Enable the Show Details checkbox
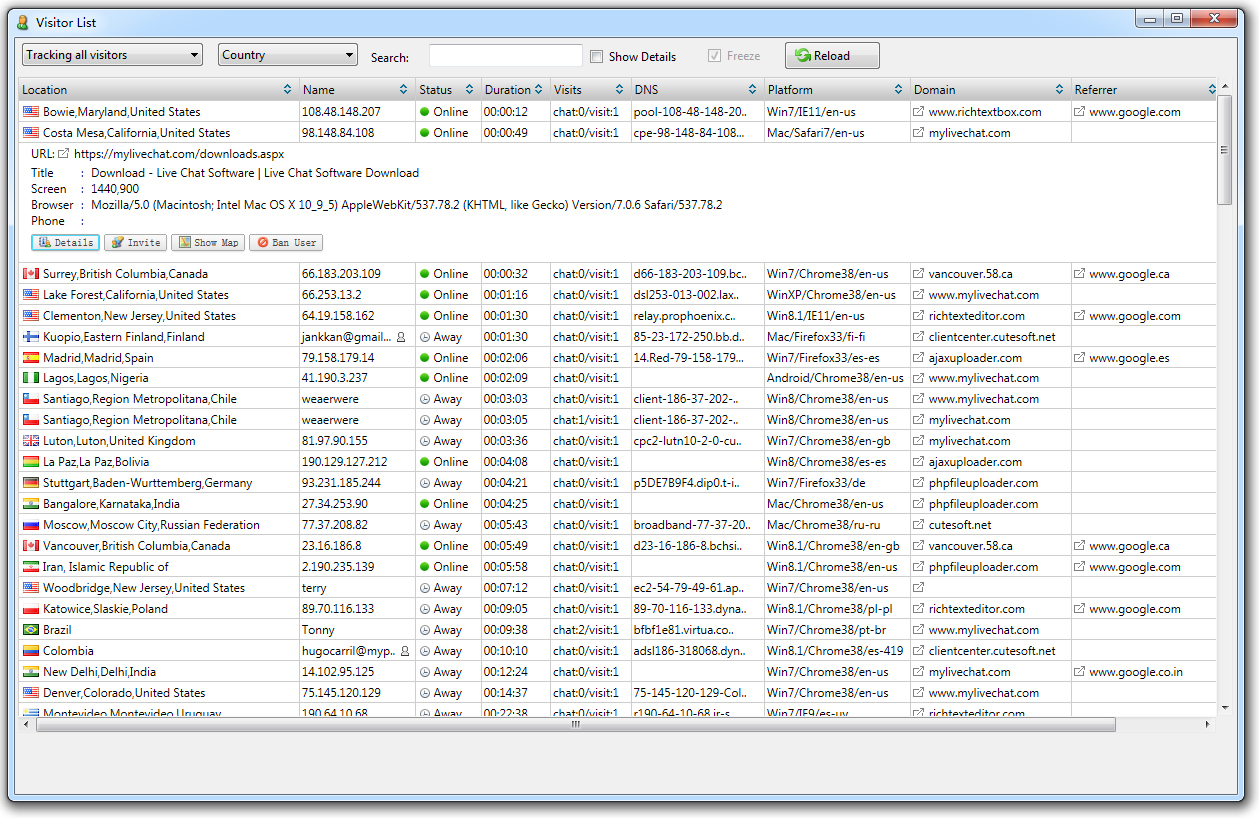The height and width of the screenshot is (818, 1259). [x=597, y=57]
